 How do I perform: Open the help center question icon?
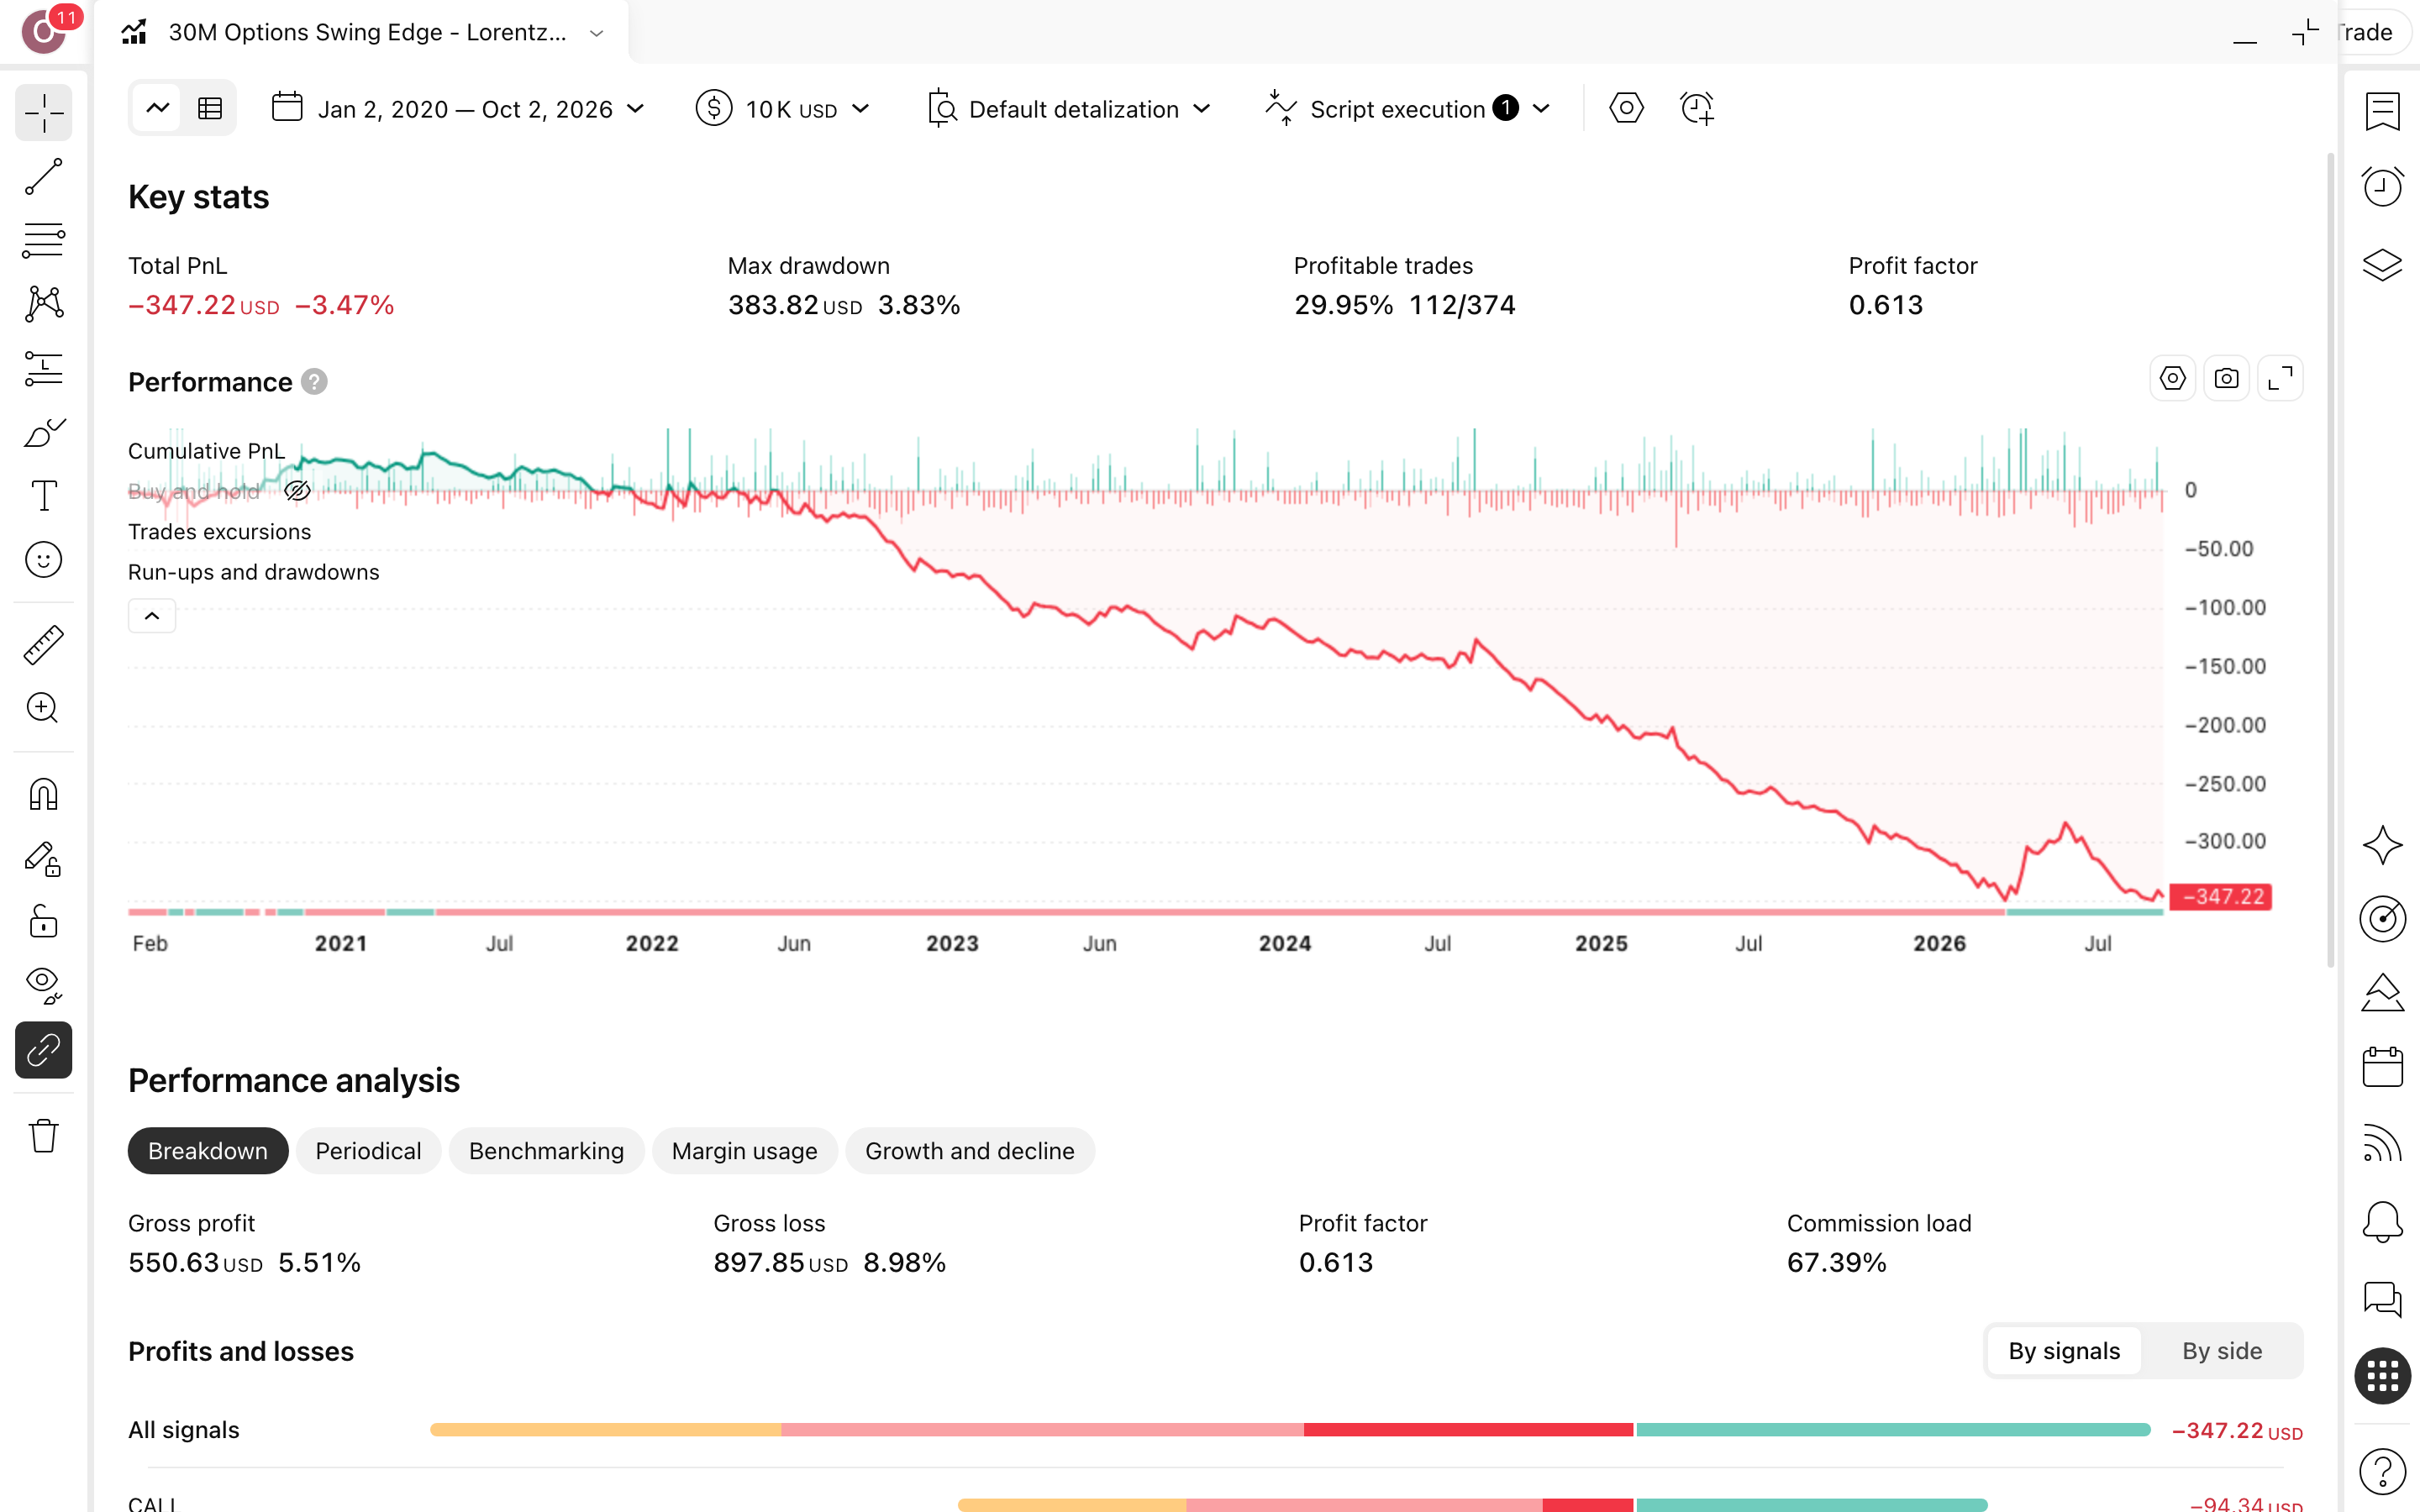point(2382,1471)
